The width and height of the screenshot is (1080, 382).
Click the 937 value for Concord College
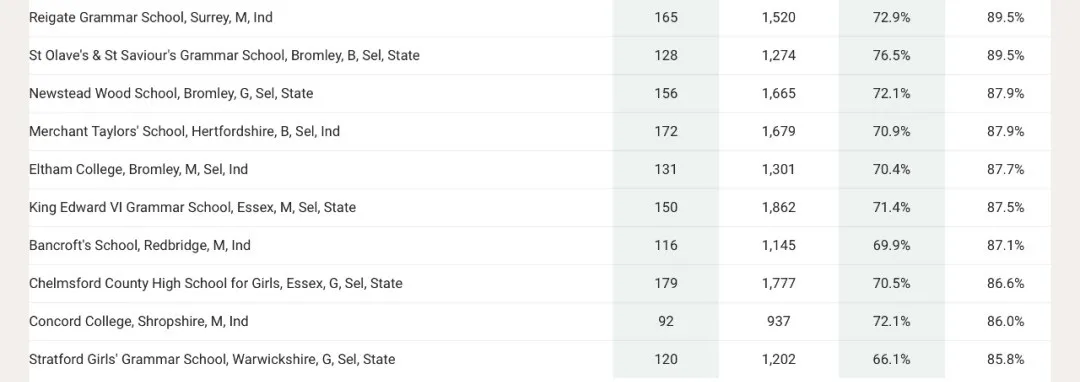[x=778, y=321]
